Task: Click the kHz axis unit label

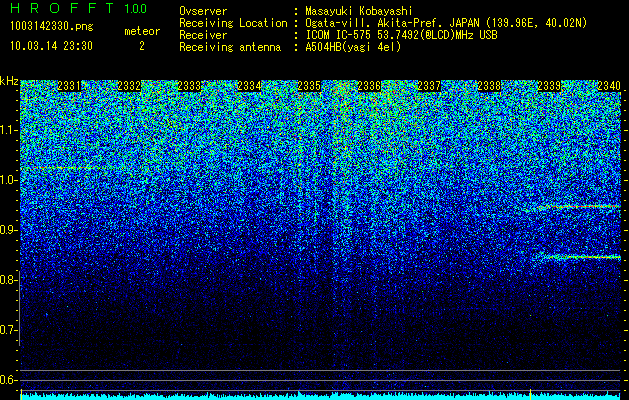Action: pyautogui.click(x=9, y=81)
